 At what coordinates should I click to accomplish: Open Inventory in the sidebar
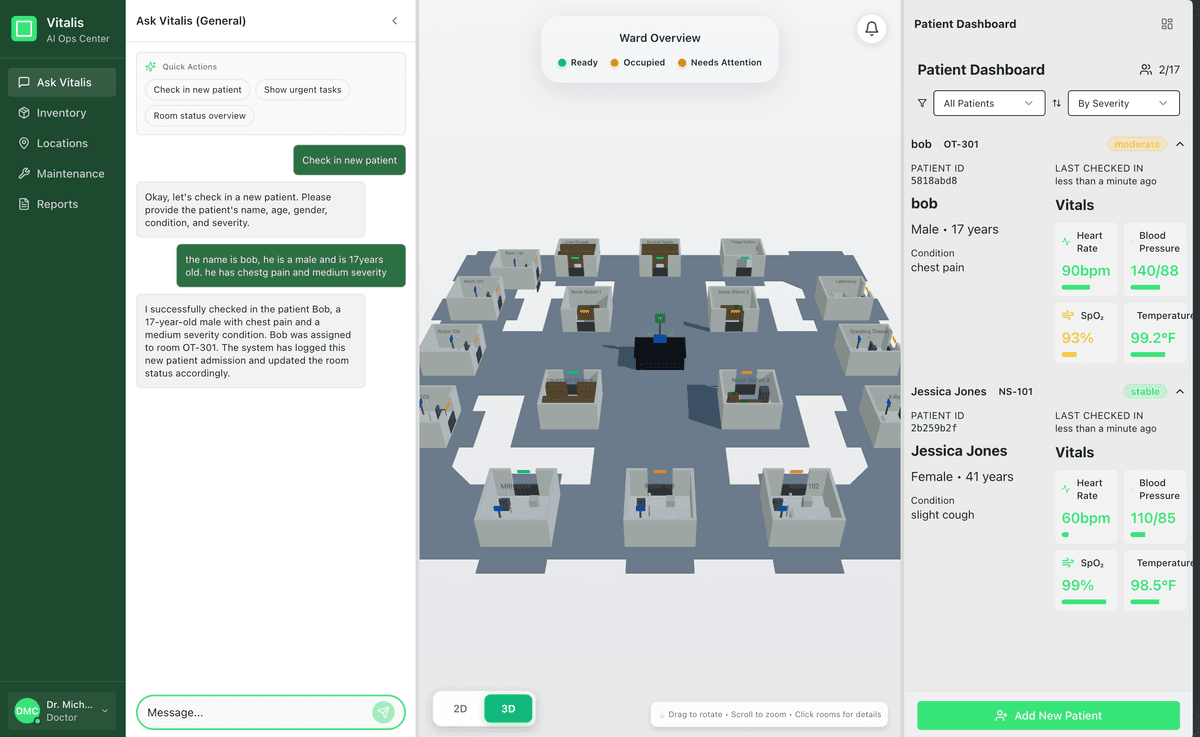point(61,113)
